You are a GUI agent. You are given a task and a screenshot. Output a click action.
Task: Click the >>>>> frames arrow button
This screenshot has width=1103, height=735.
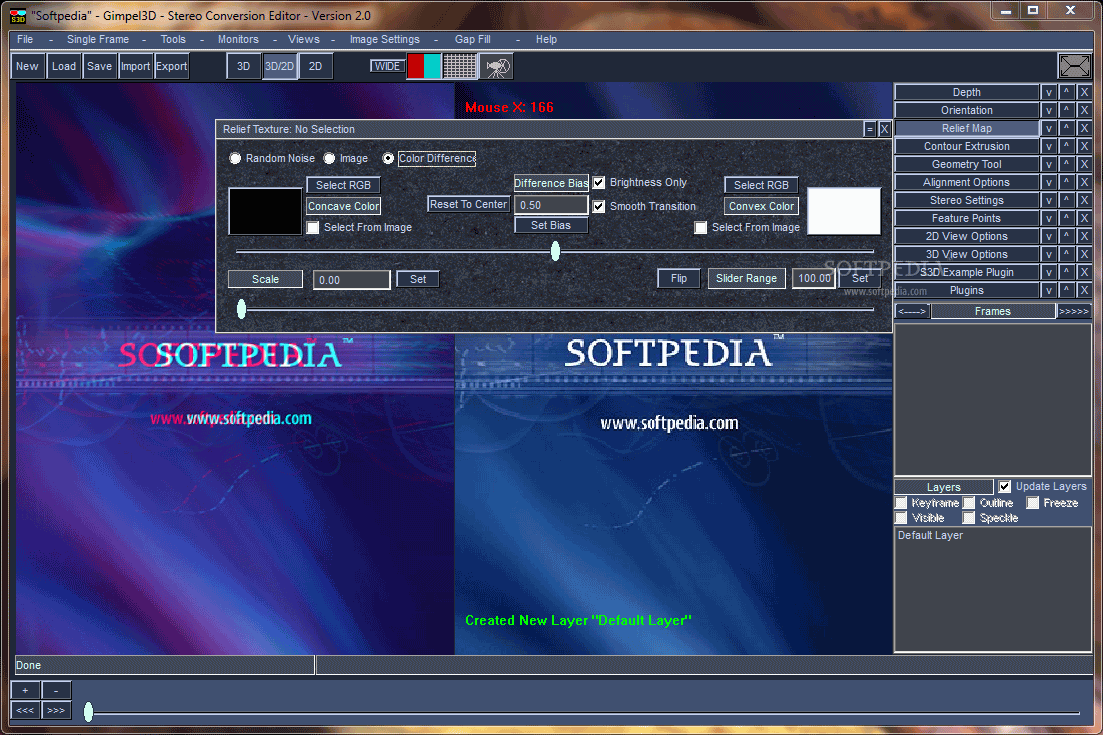[1074, 311]
